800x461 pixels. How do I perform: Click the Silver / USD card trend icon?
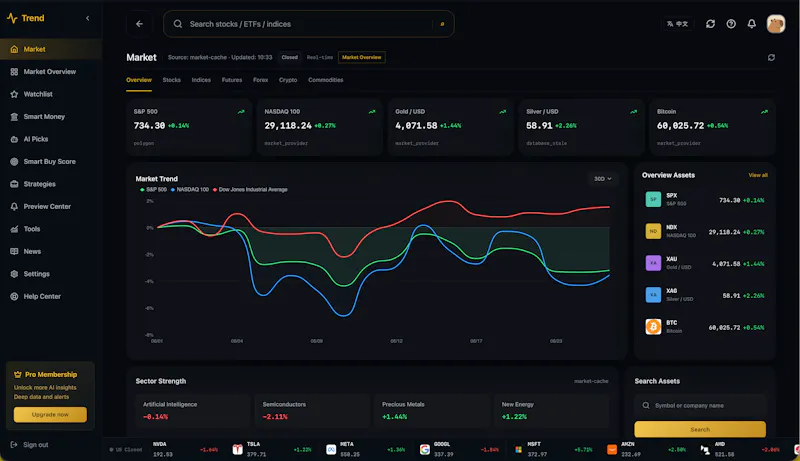[633, 112]
